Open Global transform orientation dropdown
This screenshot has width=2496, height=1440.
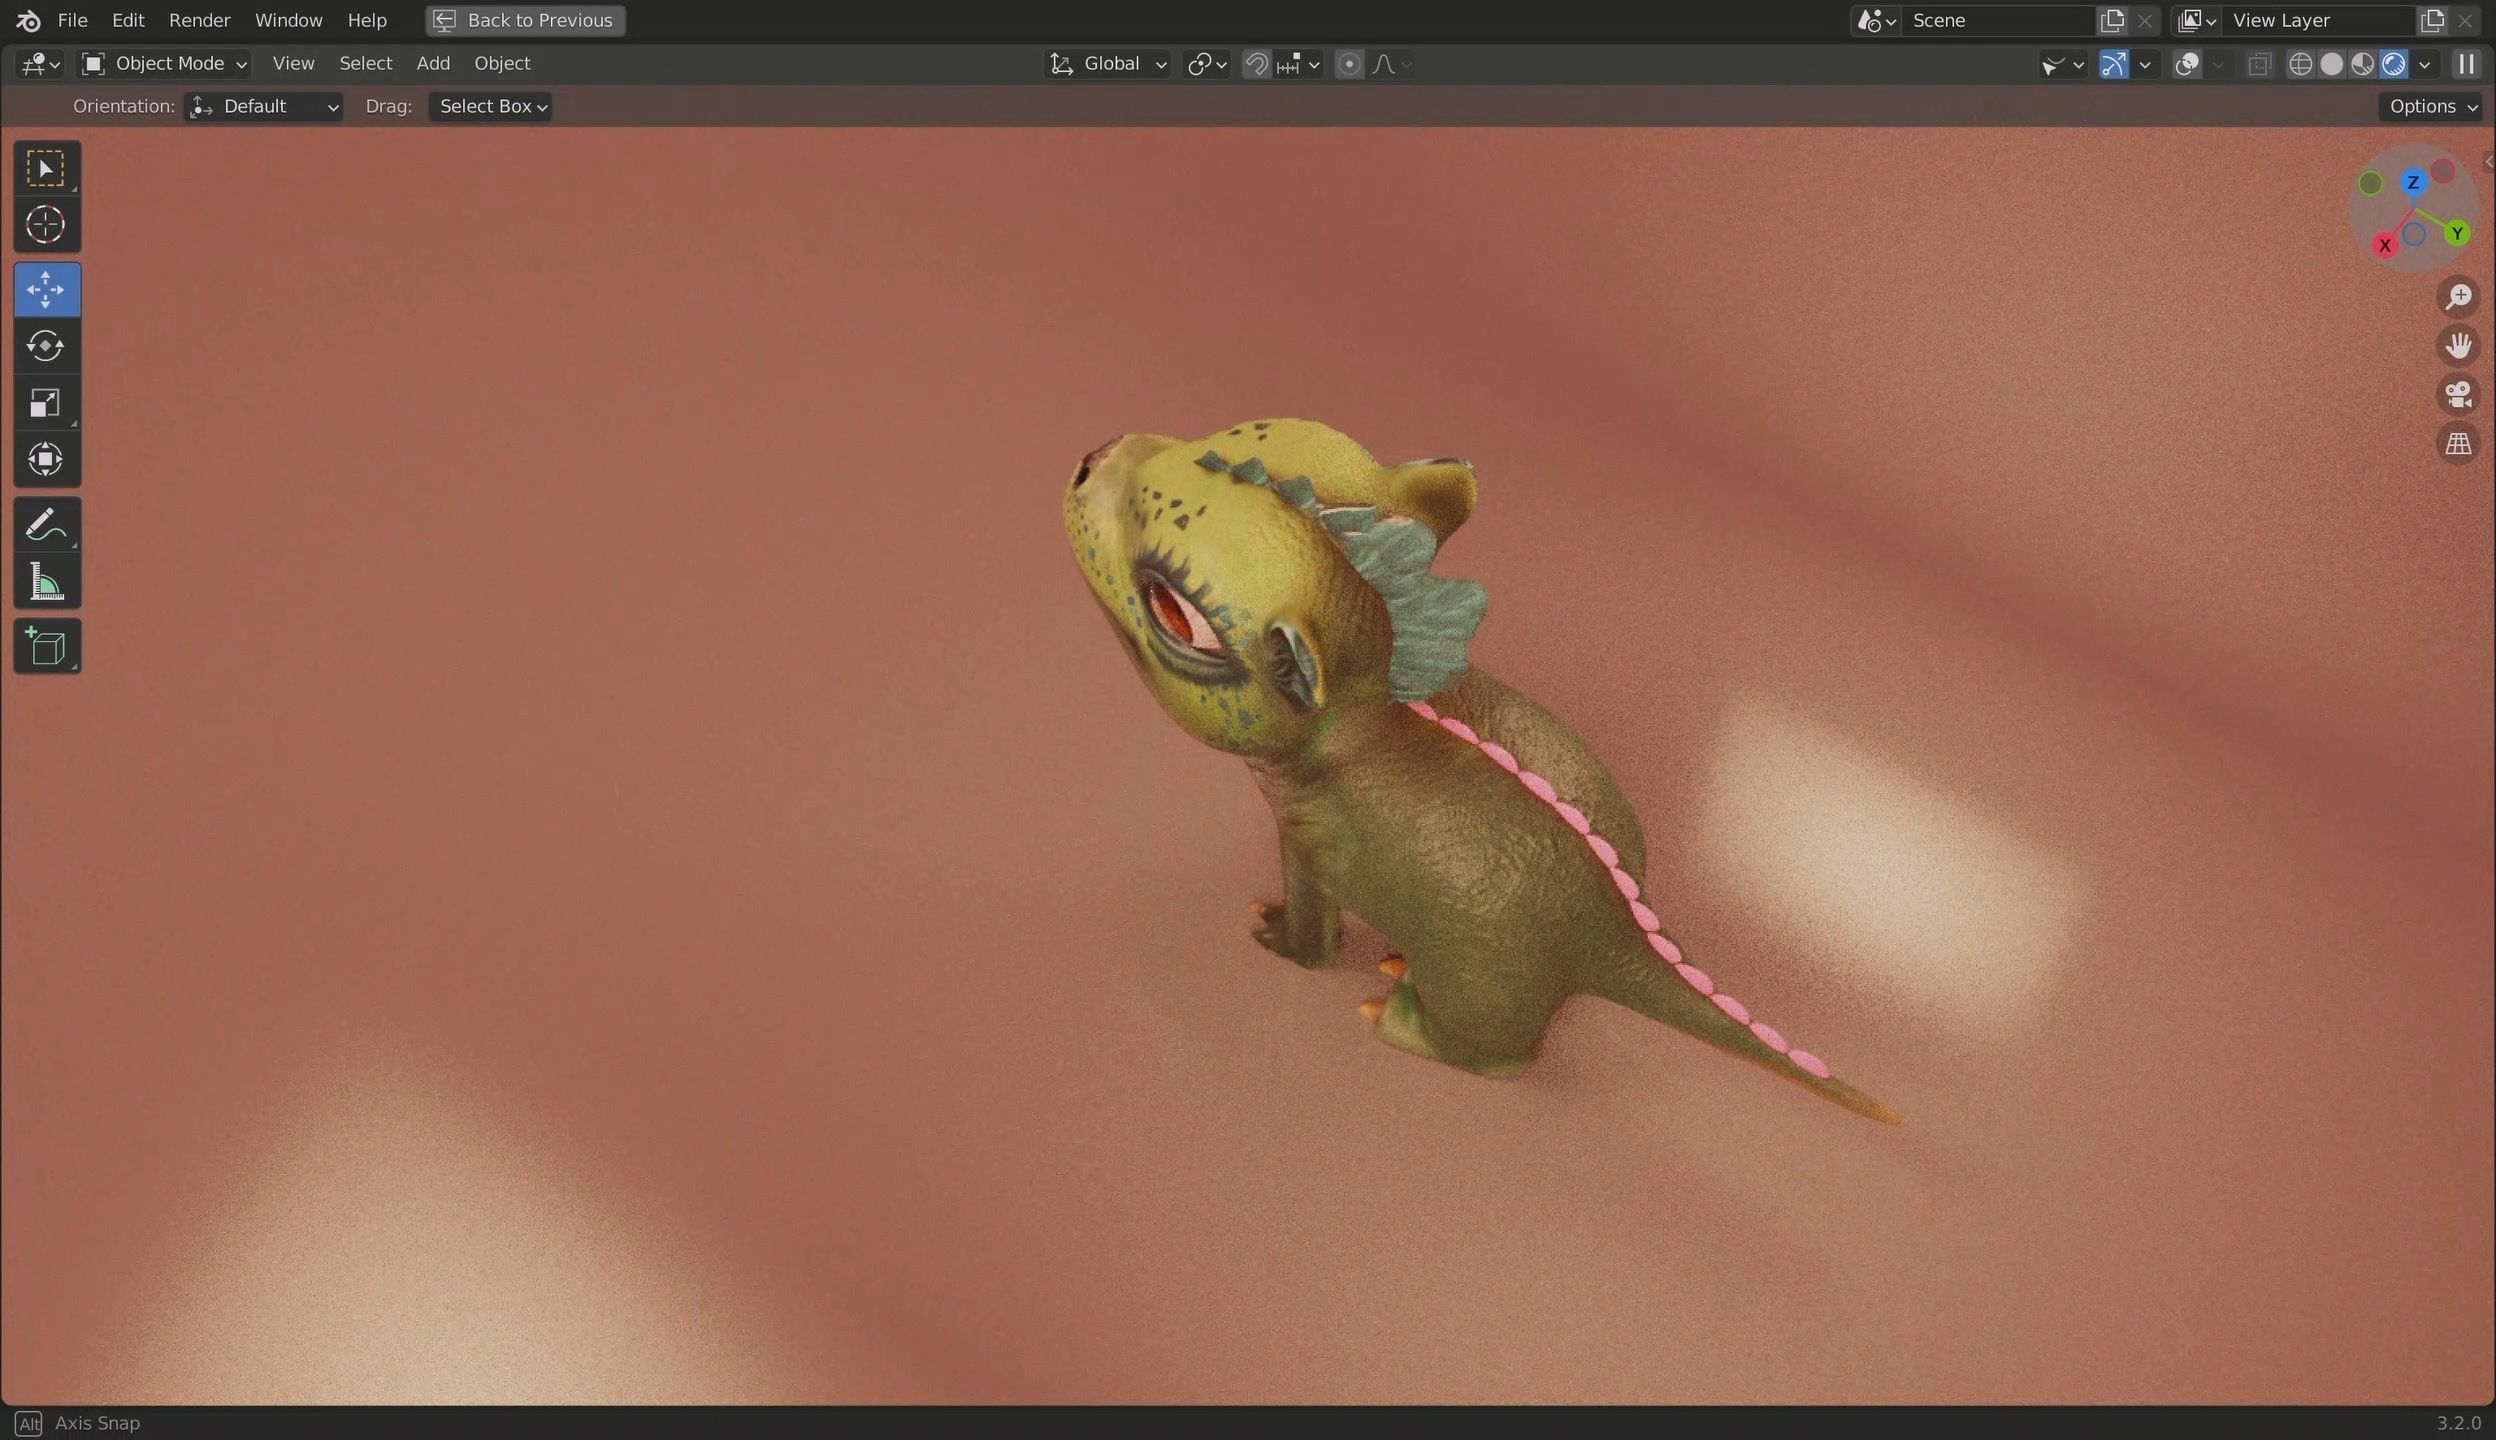tap(1106, 64)
